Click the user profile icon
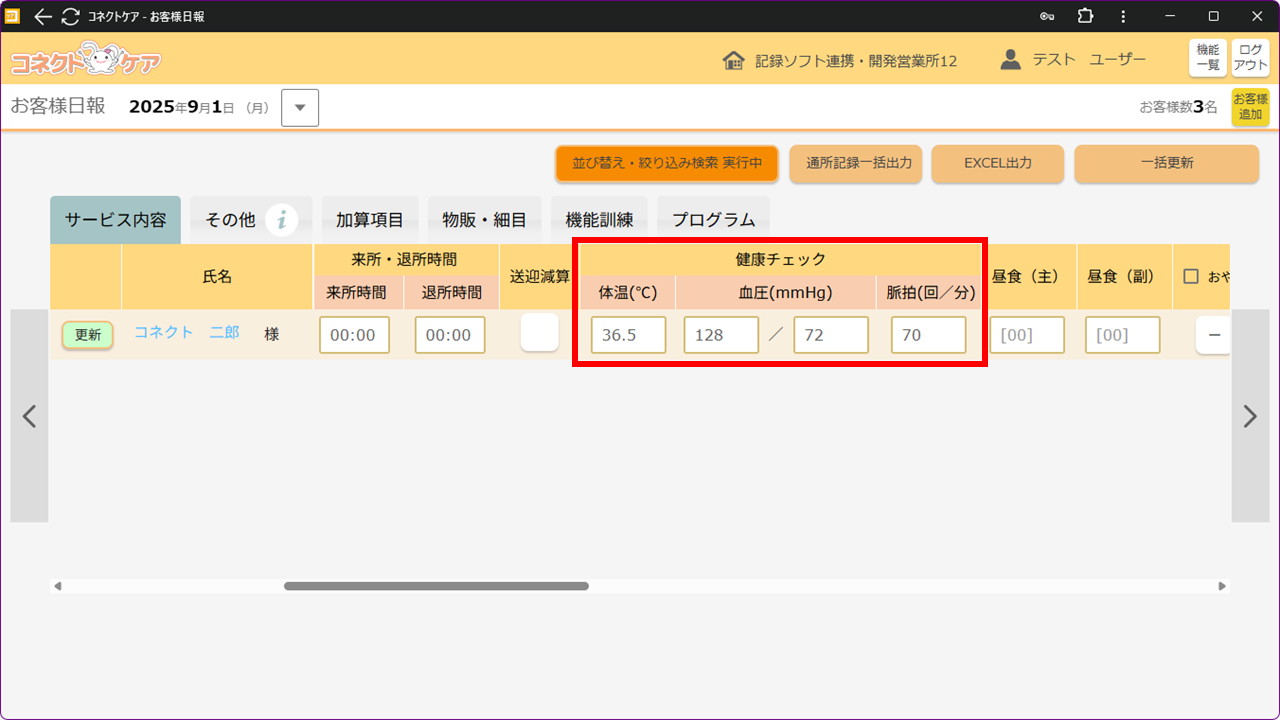This screenshot has height=720, width=1280. (x=1011, y=60)
